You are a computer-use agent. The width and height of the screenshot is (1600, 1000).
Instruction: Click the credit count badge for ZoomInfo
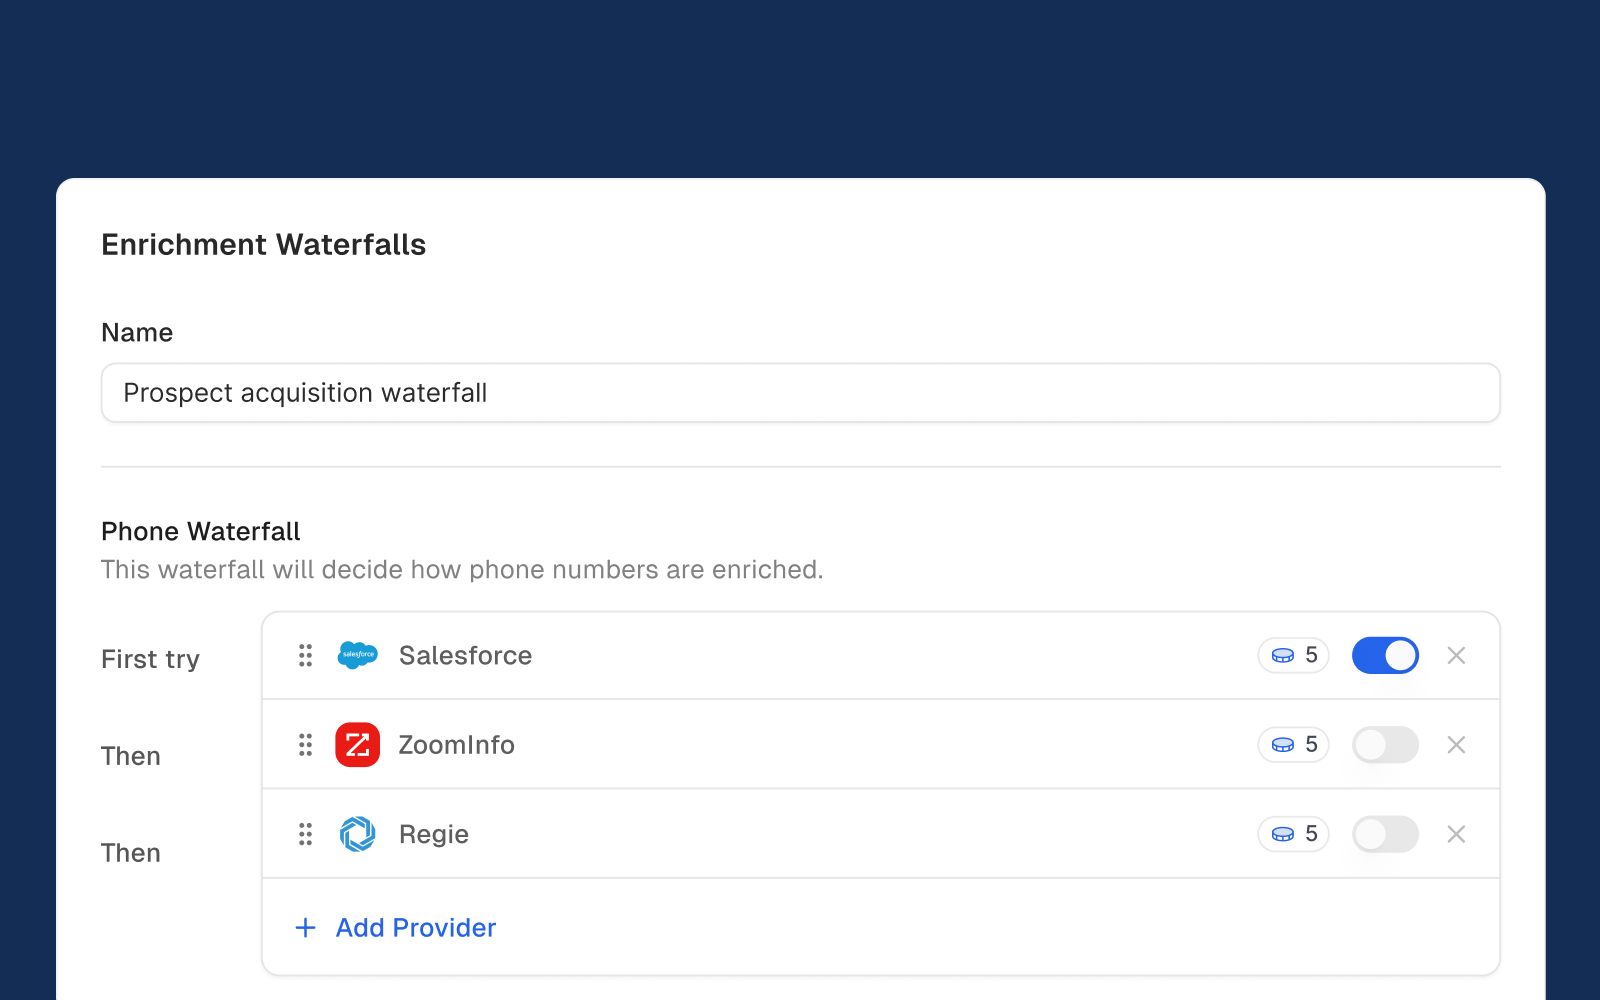tap(1293, 744)
